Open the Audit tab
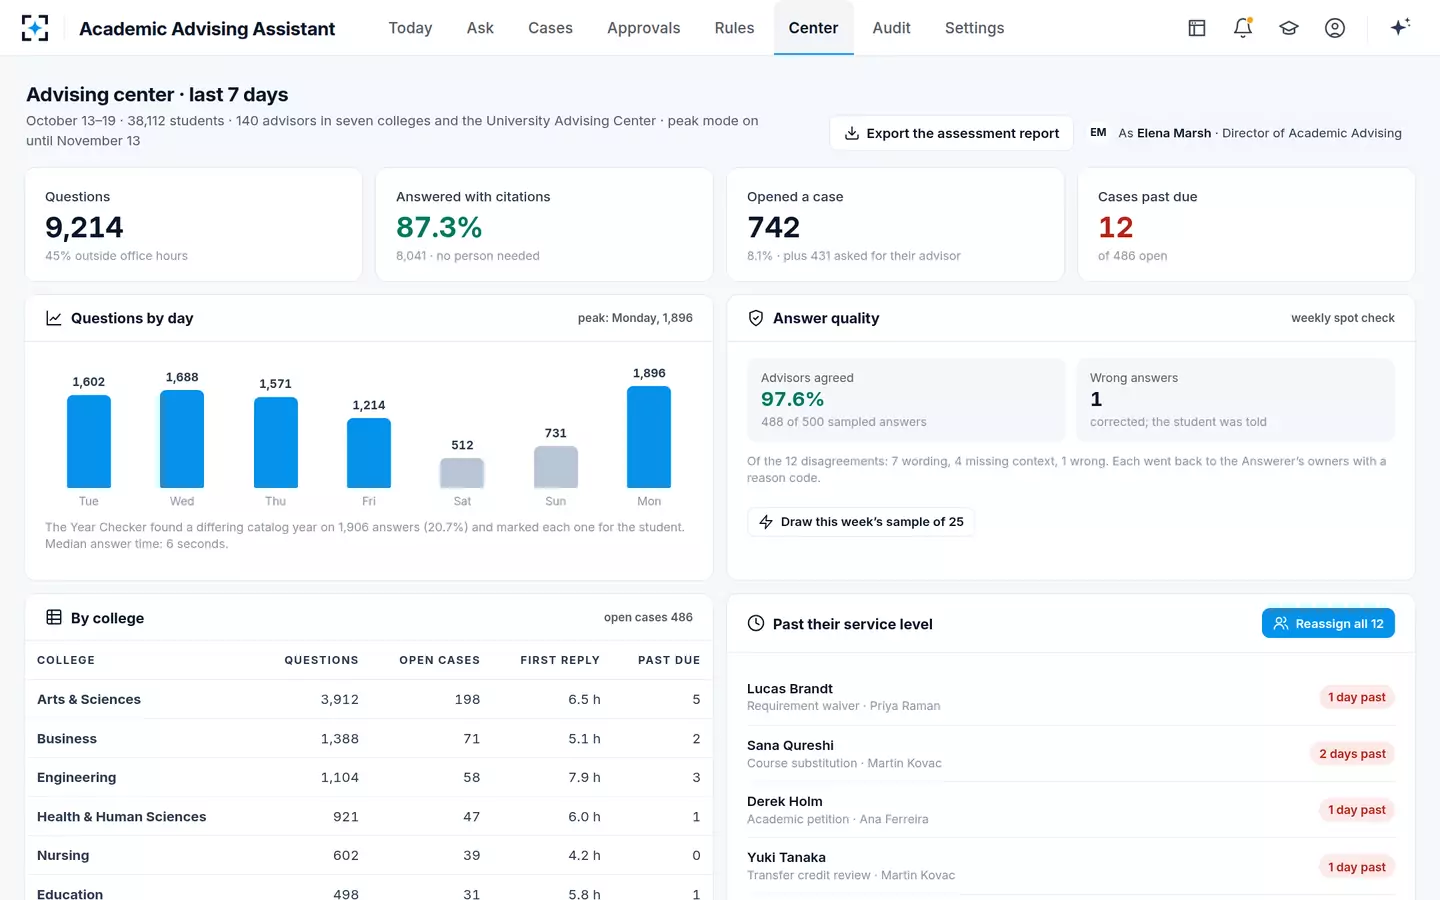1440x900 pixels. tap(891, 28)
